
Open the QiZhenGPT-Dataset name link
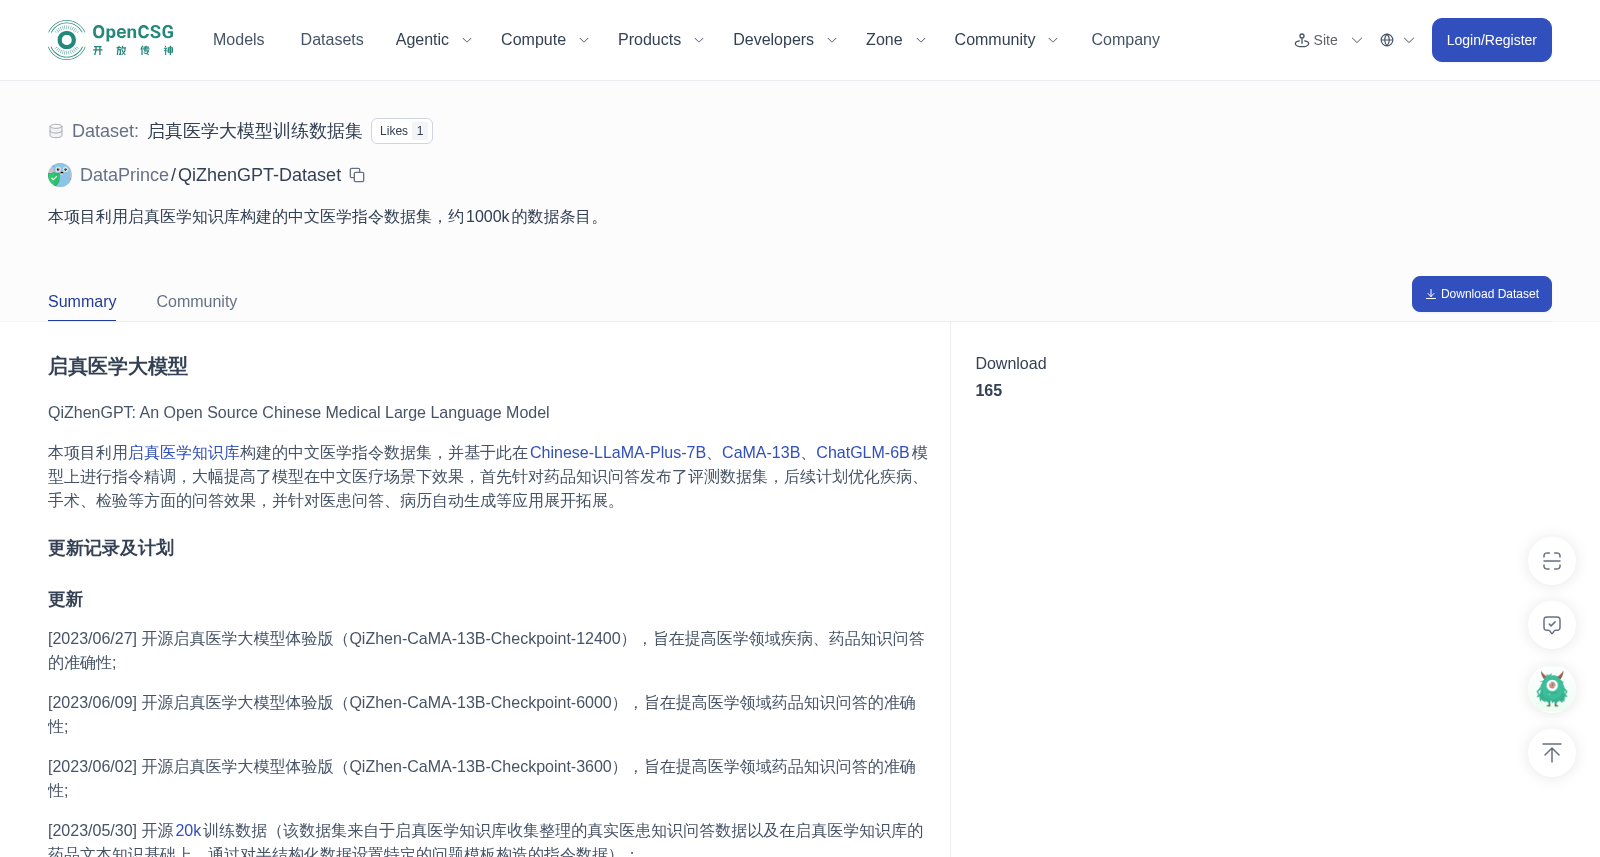[259, 175]
